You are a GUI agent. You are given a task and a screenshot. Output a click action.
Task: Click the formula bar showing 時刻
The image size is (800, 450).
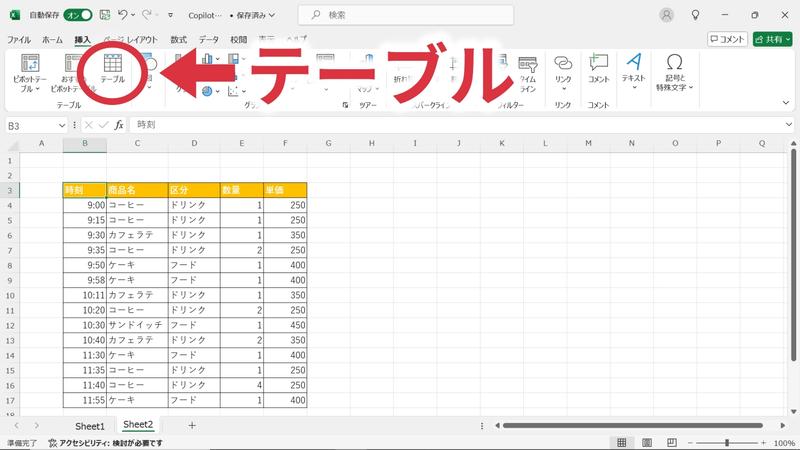457,125
